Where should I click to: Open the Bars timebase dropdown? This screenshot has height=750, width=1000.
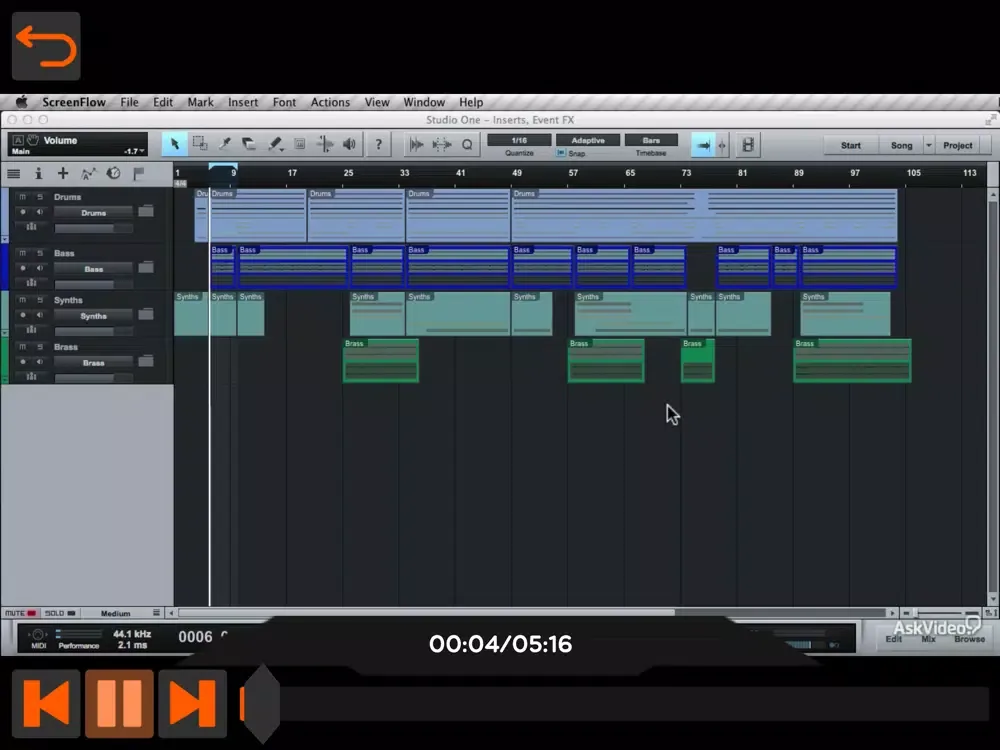pyautogui.click(x=651, y=140)
